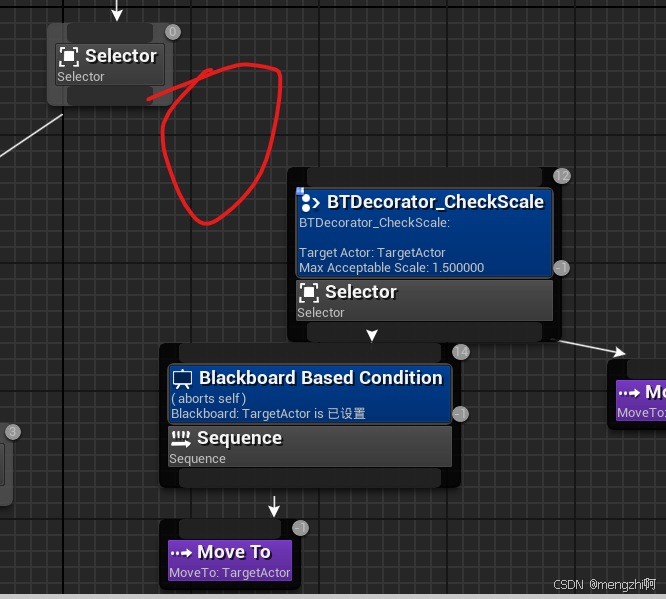Click the MoveTo: TargetActor description text
The width and height of the screenshot is (666, 599).
230,573
